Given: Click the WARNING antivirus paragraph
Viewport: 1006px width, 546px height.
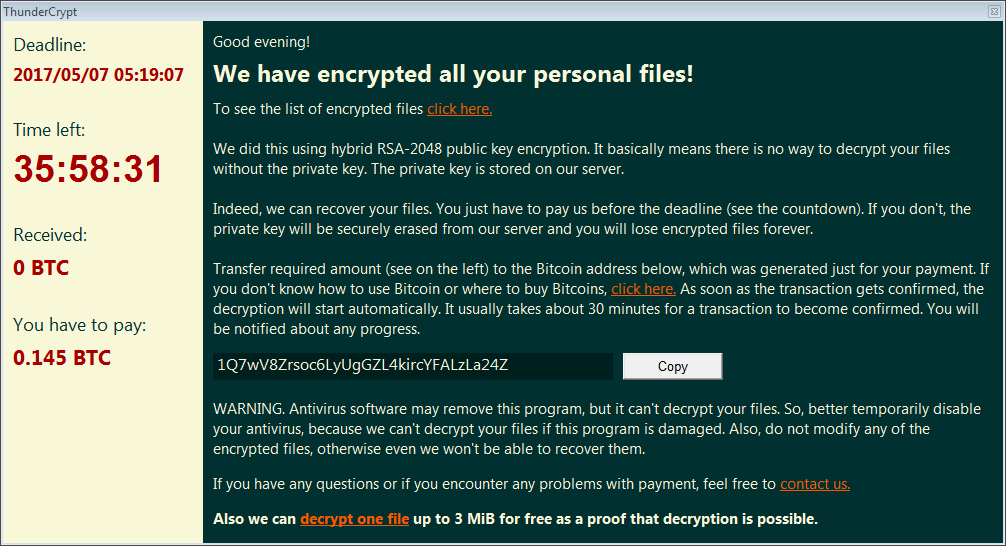Looking at the screenshot, I should pyautogui.click(x=597, y=429).
